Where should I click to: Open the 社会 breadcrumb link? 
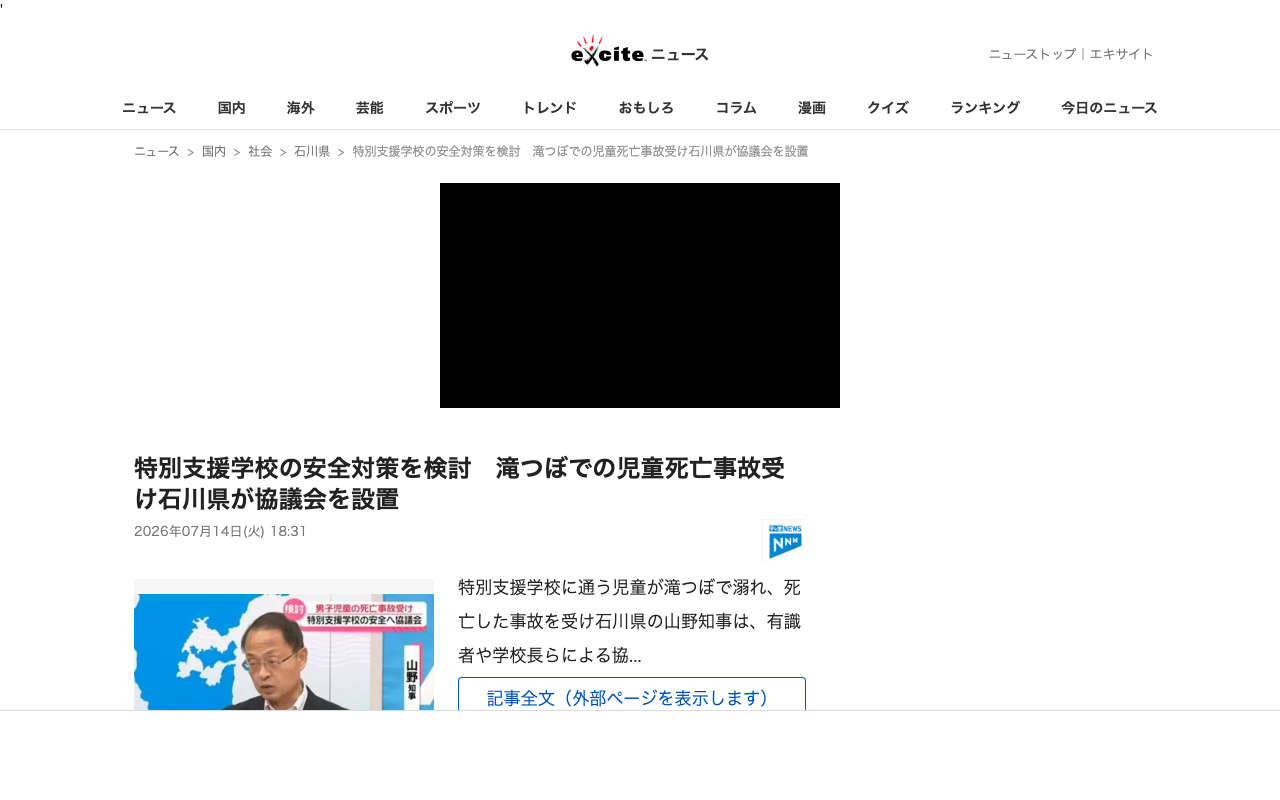260,151
